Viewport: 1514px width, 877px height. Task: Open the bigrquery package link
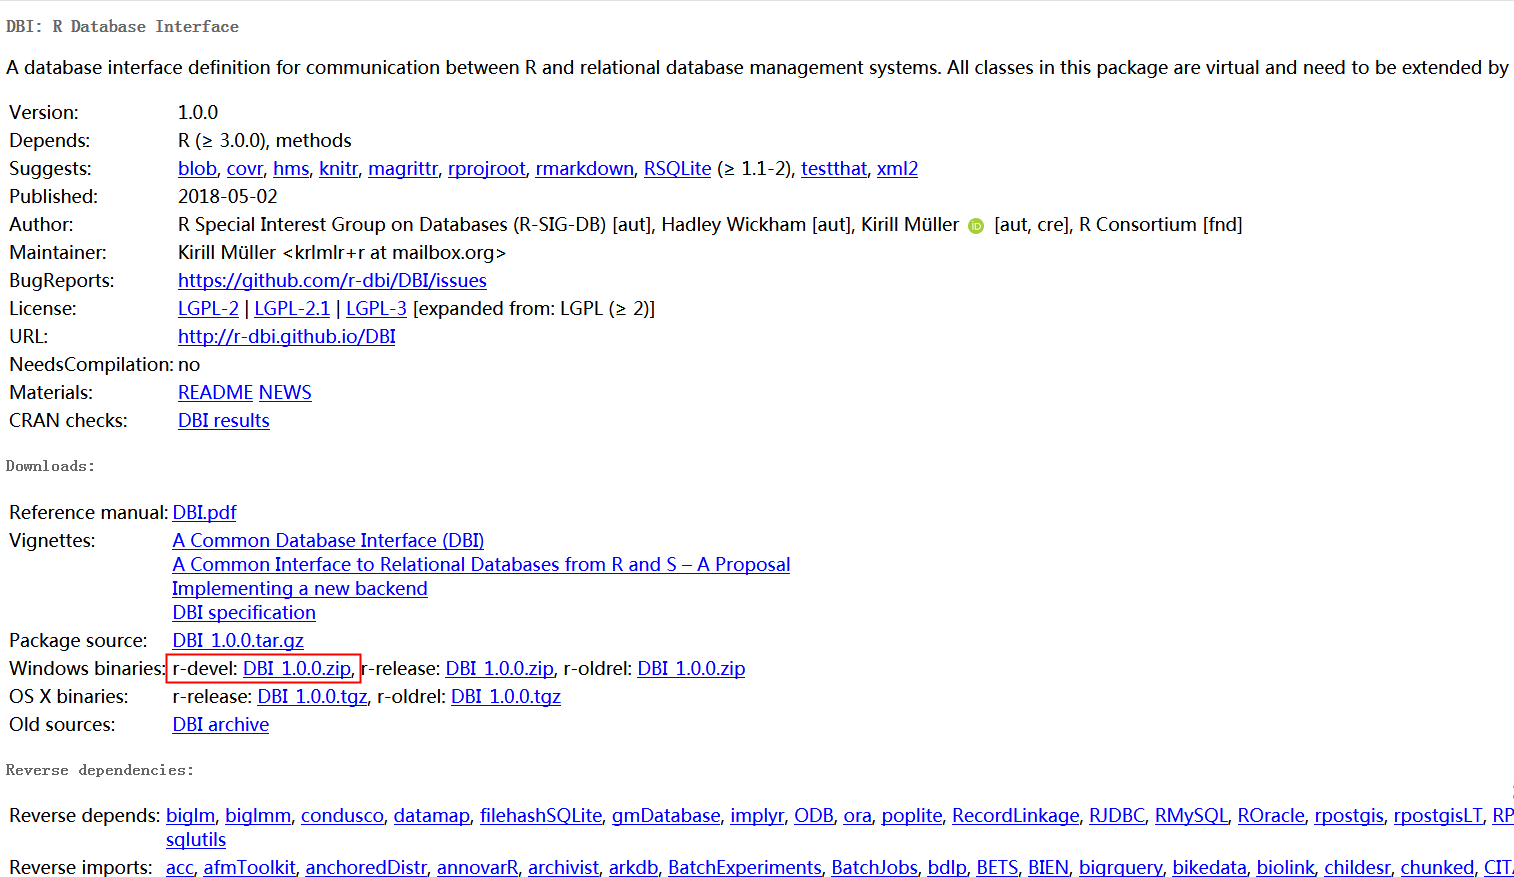click(1121, 867)
